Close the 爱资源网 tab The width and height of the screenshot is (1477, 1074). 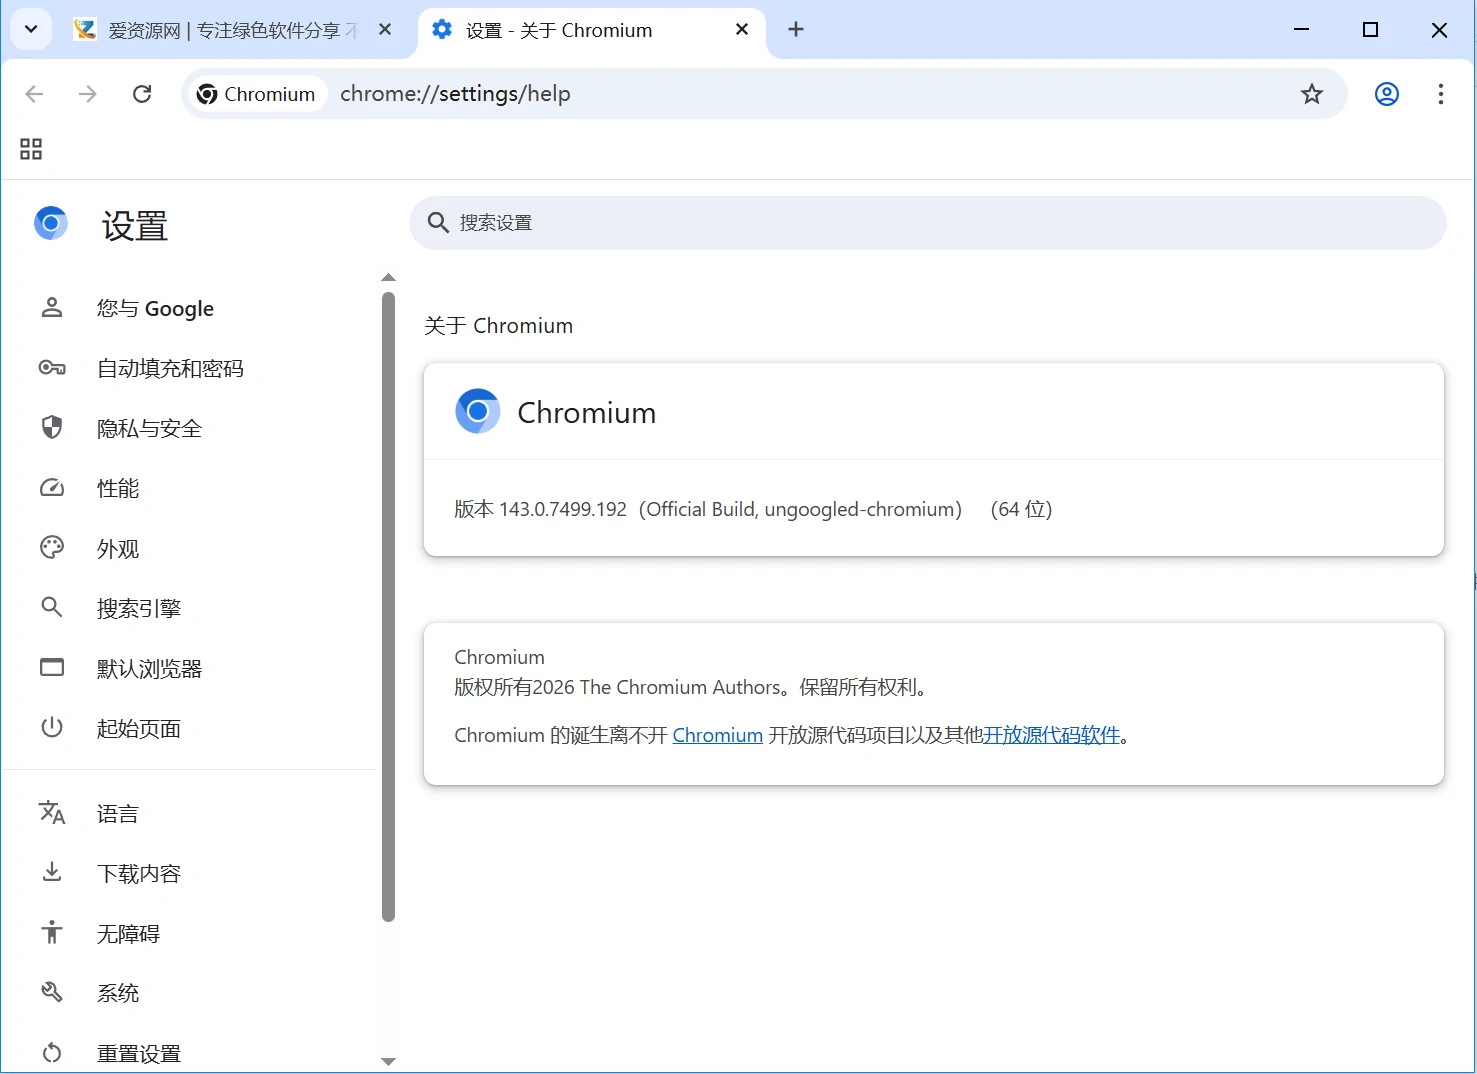(x=385, y=30)
